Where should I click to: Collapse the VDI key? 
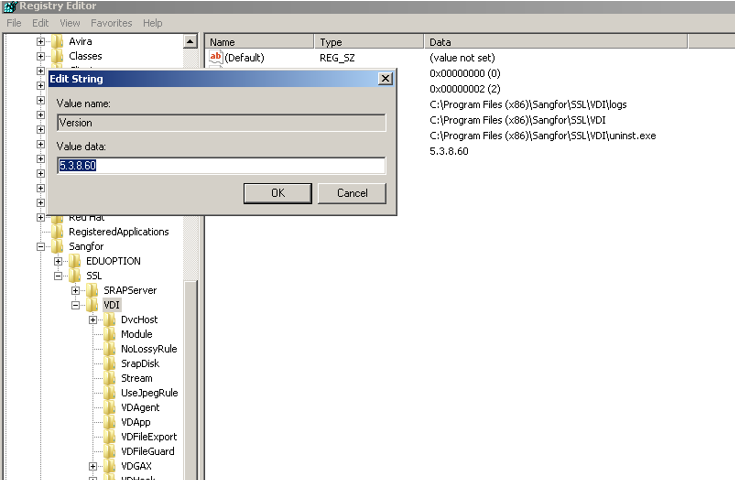tap(75, 305)
